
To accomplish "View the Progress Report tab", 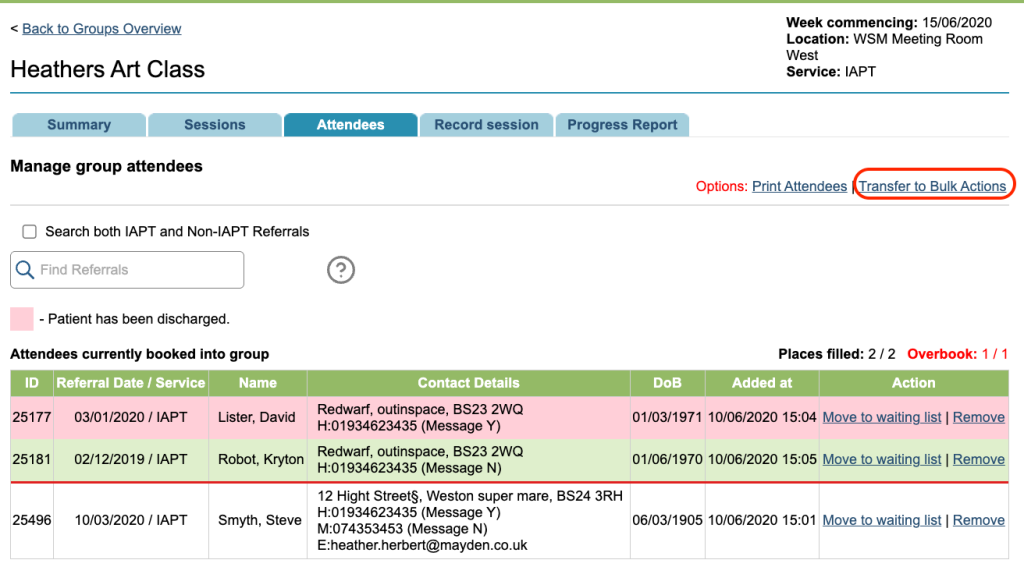I will 622,125.
